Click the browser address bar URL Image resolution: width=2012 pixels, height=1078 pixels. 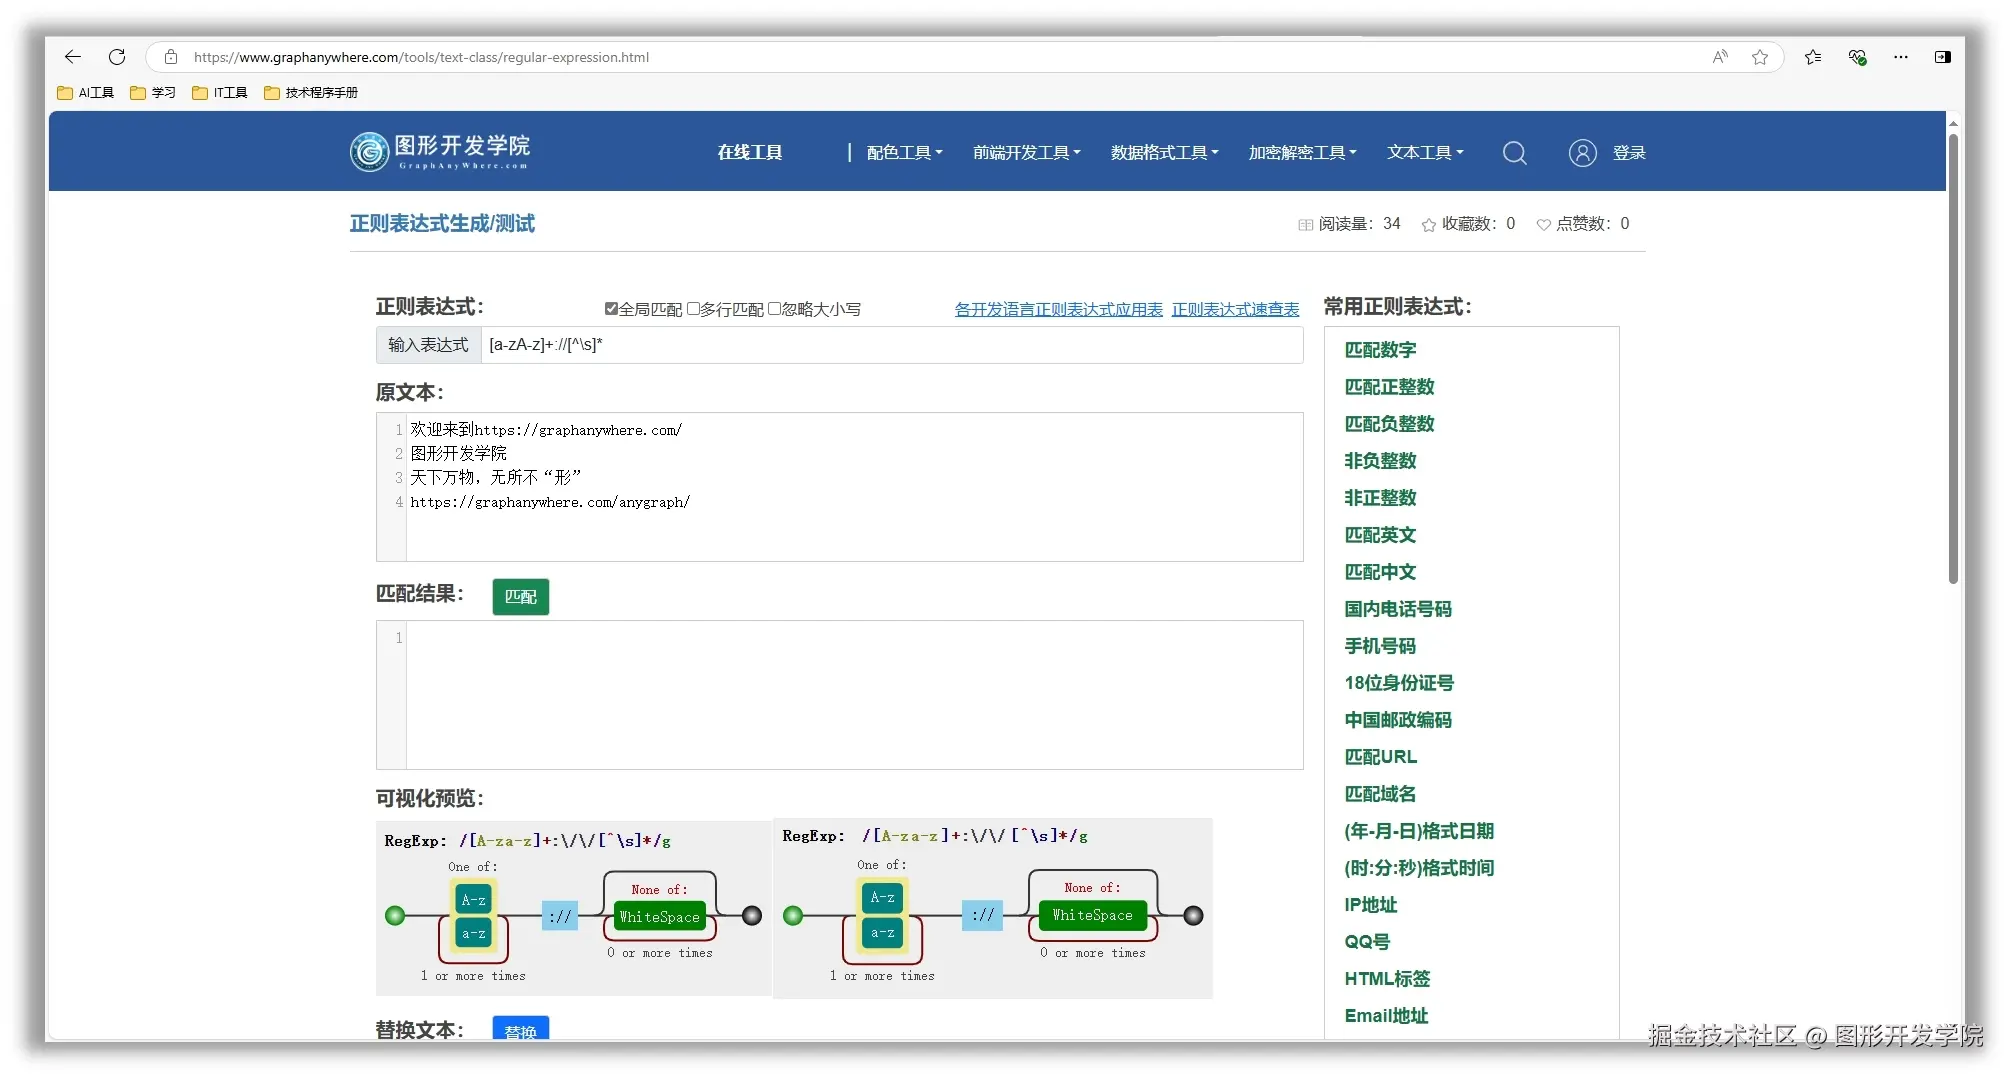coord(422,57)
